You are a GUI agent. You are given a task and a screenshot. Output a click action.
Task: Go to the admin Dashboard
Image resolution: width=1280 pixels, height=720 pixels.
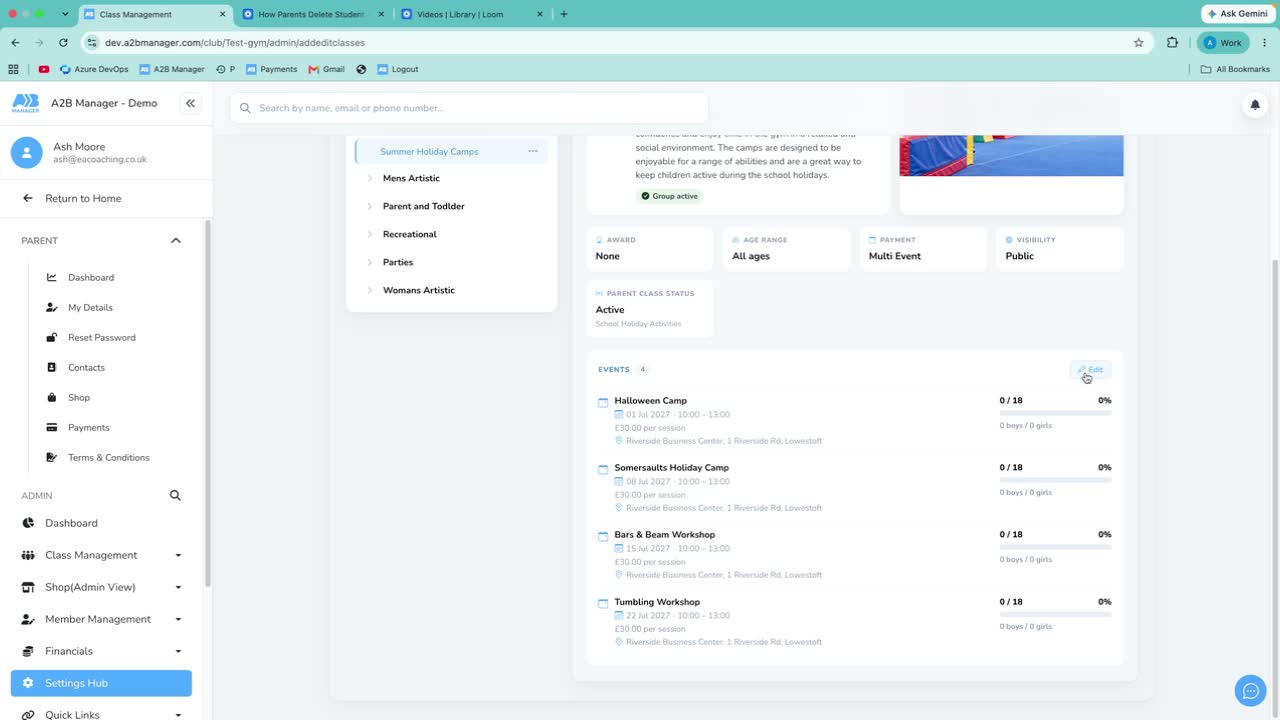tap(71, 523)
